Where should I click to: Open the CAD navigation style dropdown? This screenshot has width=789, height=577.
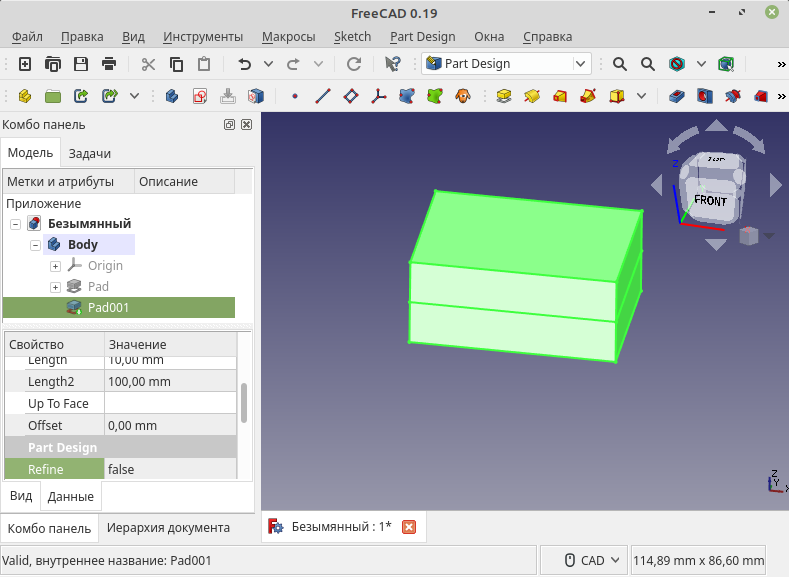click(x=584, y=560)
